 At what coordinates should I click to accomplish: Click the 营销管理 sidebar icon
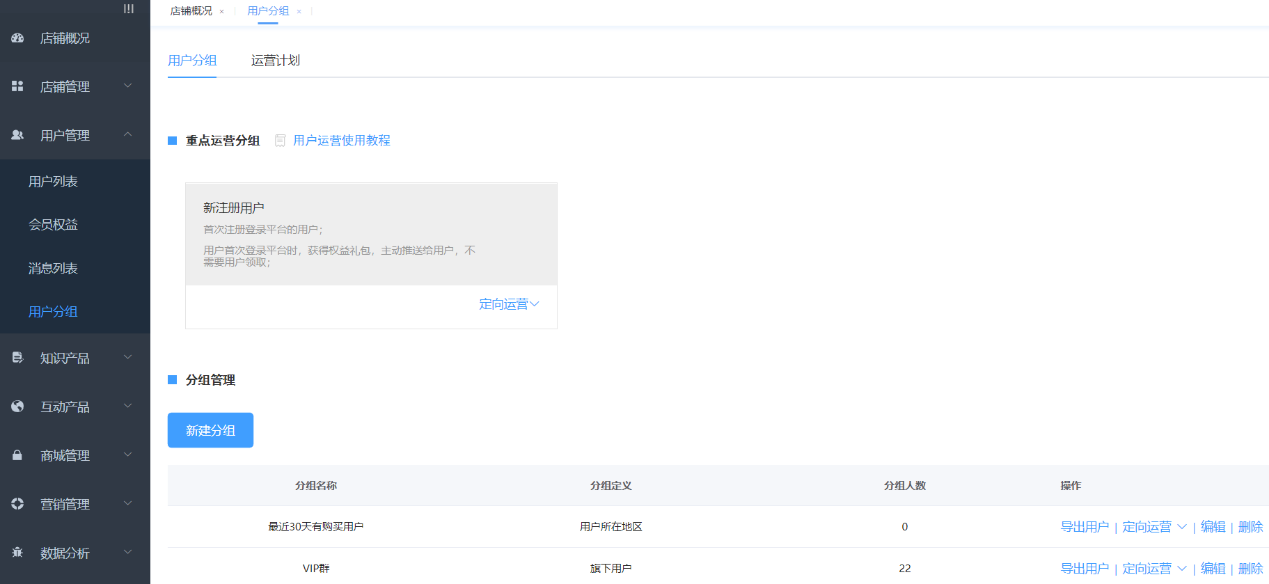pos(17,504)
